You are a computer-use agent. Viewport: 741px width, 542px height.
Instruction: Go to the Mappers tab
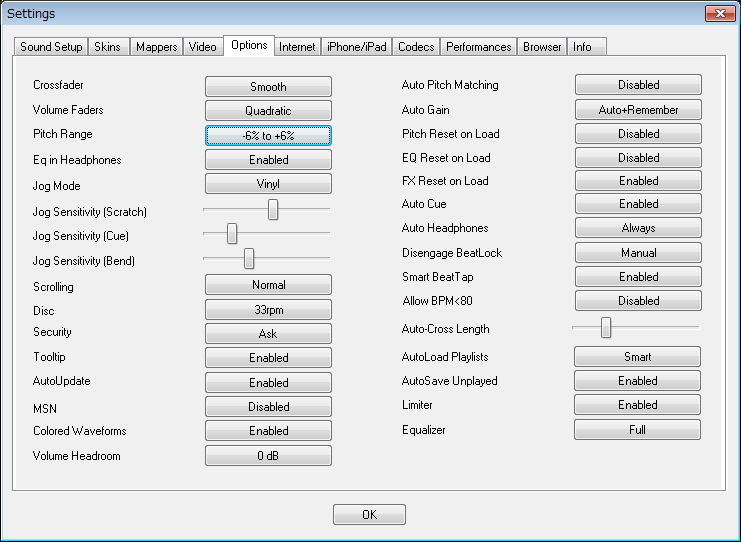coord(156,47)
